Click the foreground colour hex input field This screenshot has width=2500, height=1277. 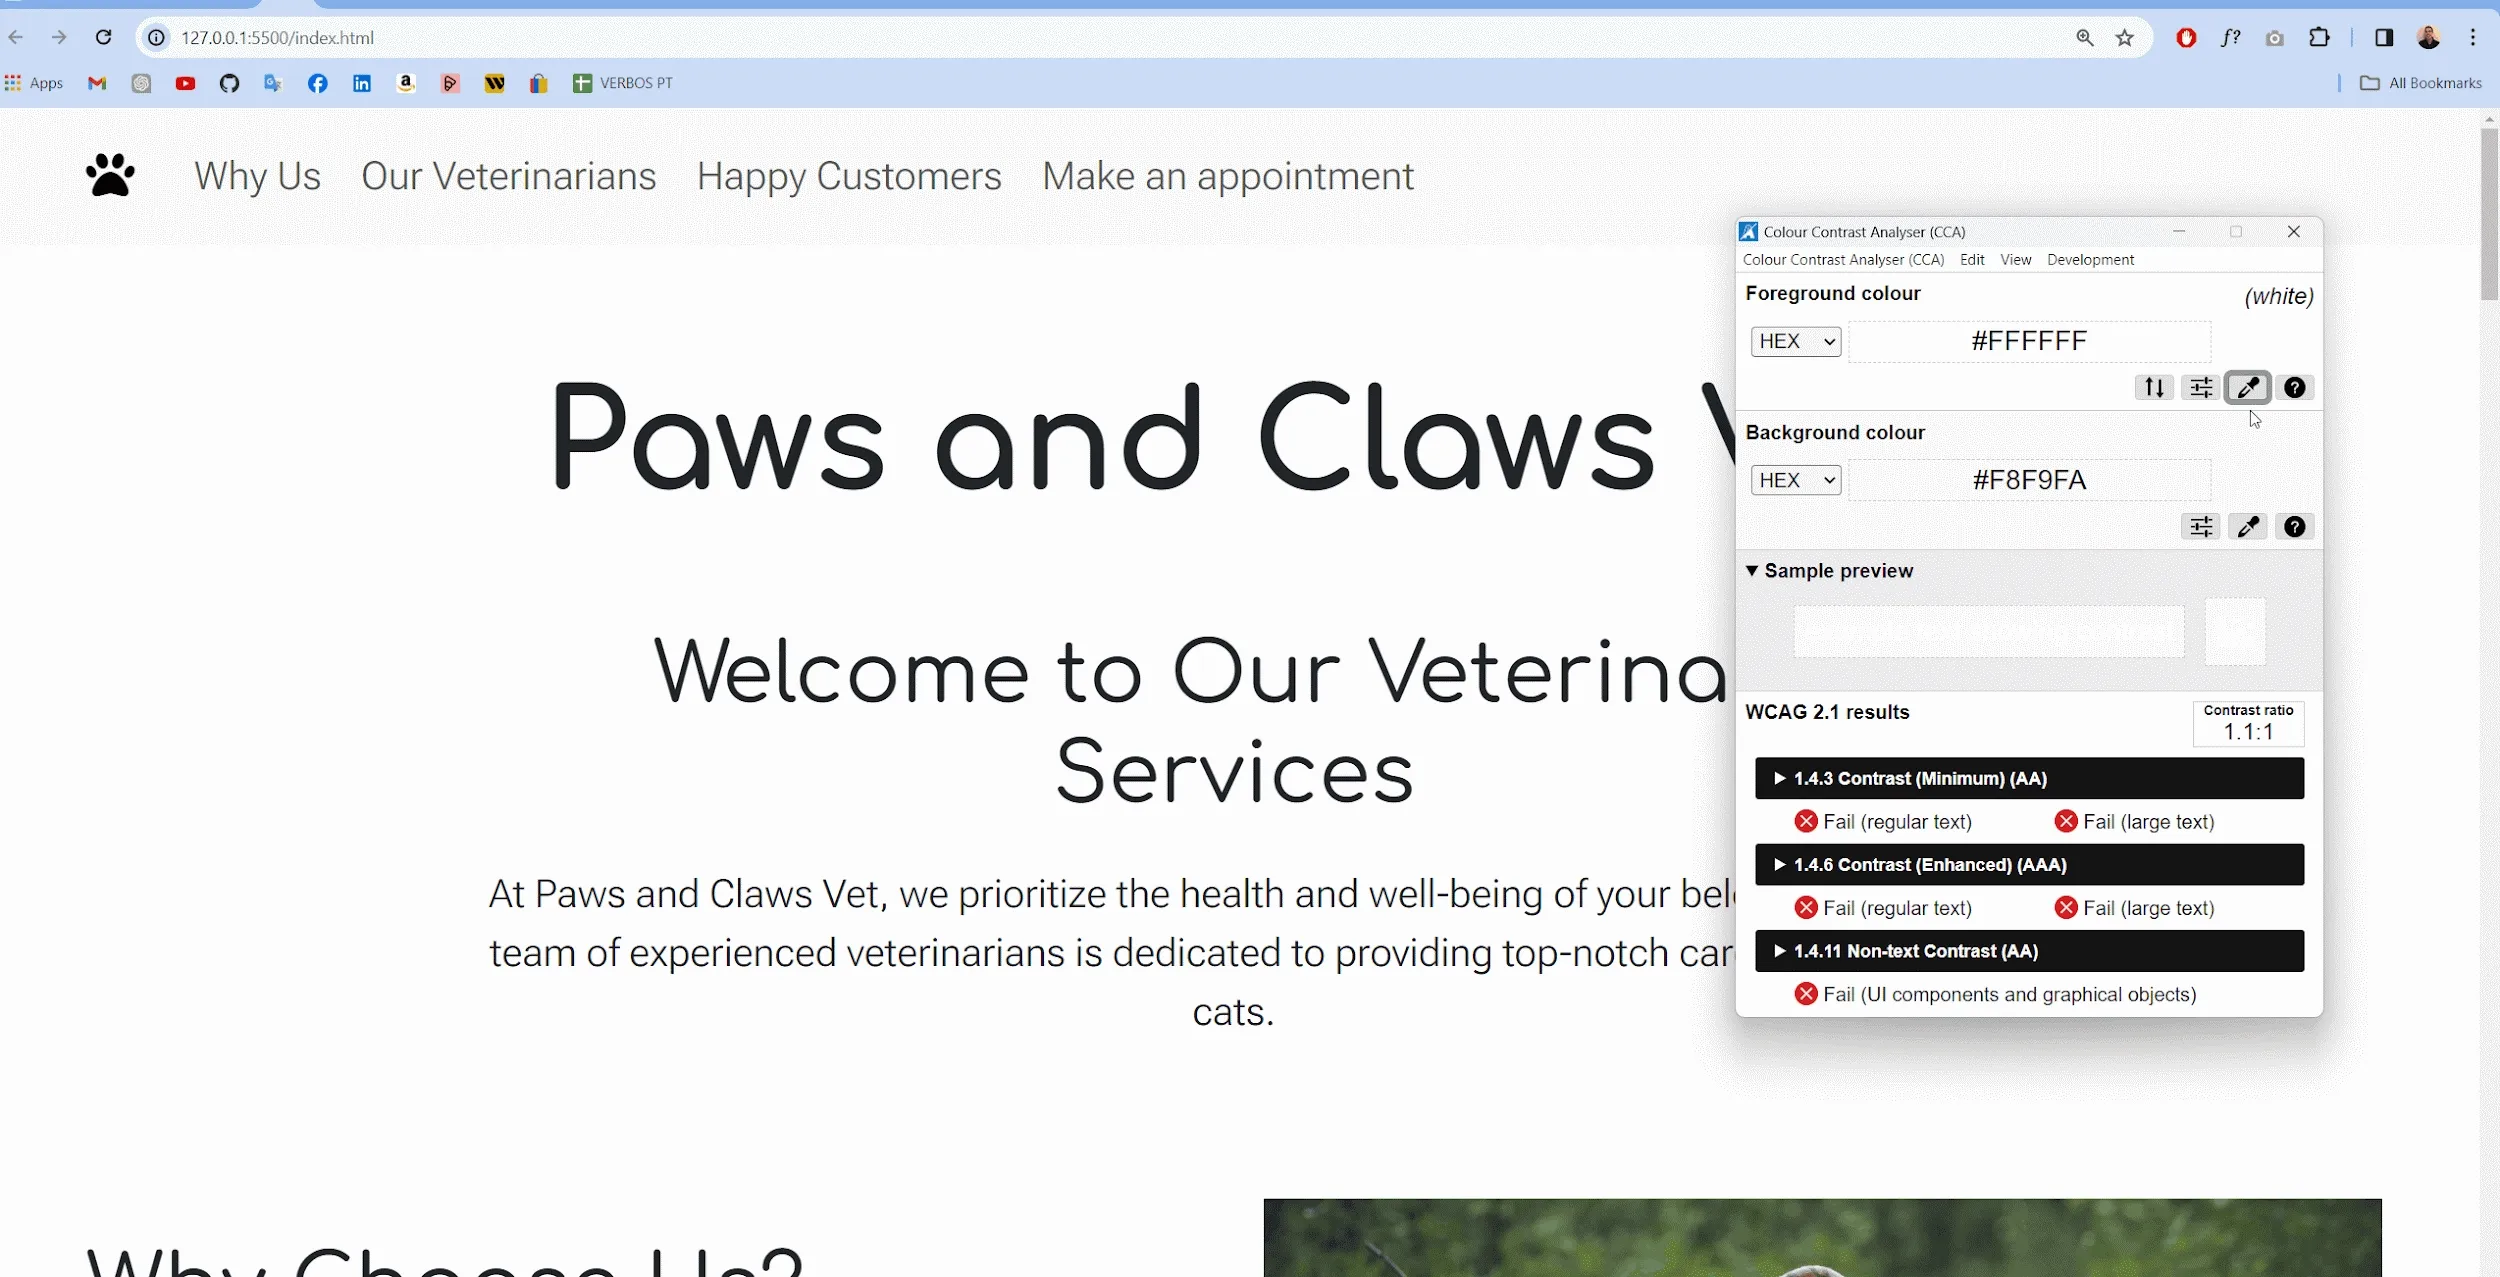coord(2029,340)
